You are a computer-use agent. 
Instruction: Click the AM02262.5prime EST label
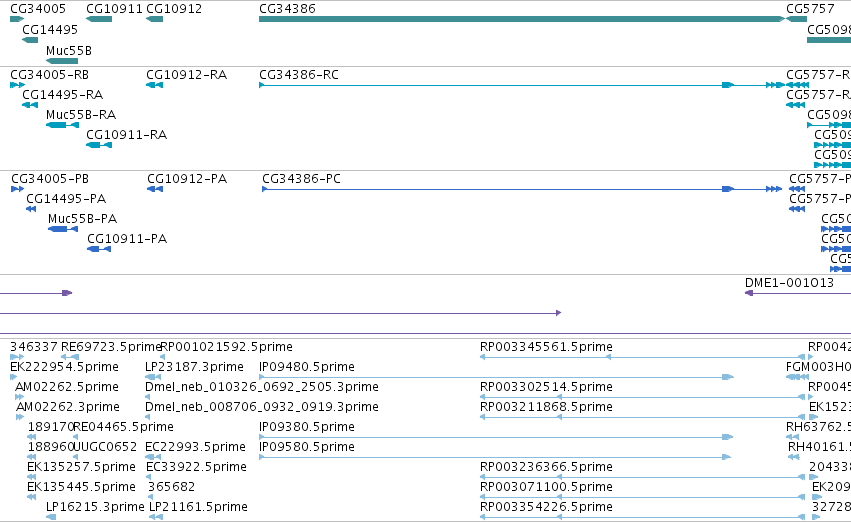tap(67, 386)
